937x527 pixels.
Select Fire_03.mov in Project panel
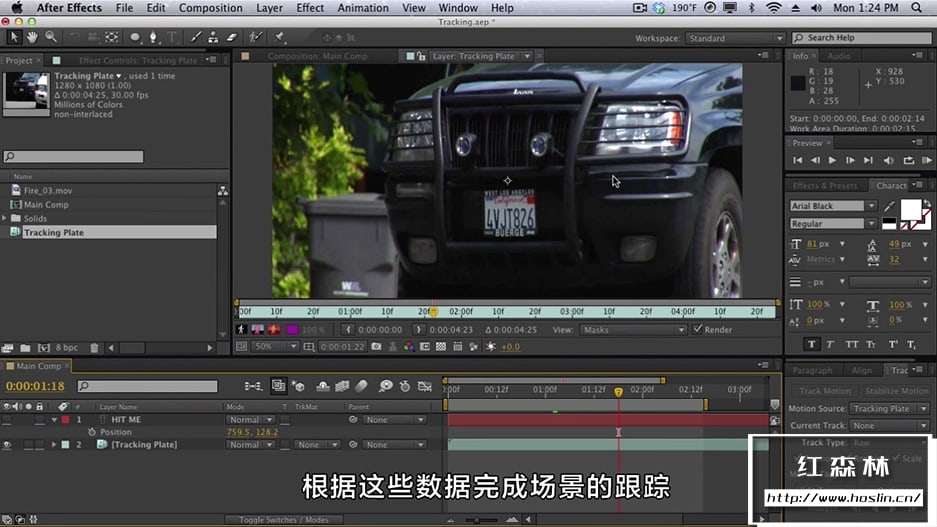coord(48,191)
